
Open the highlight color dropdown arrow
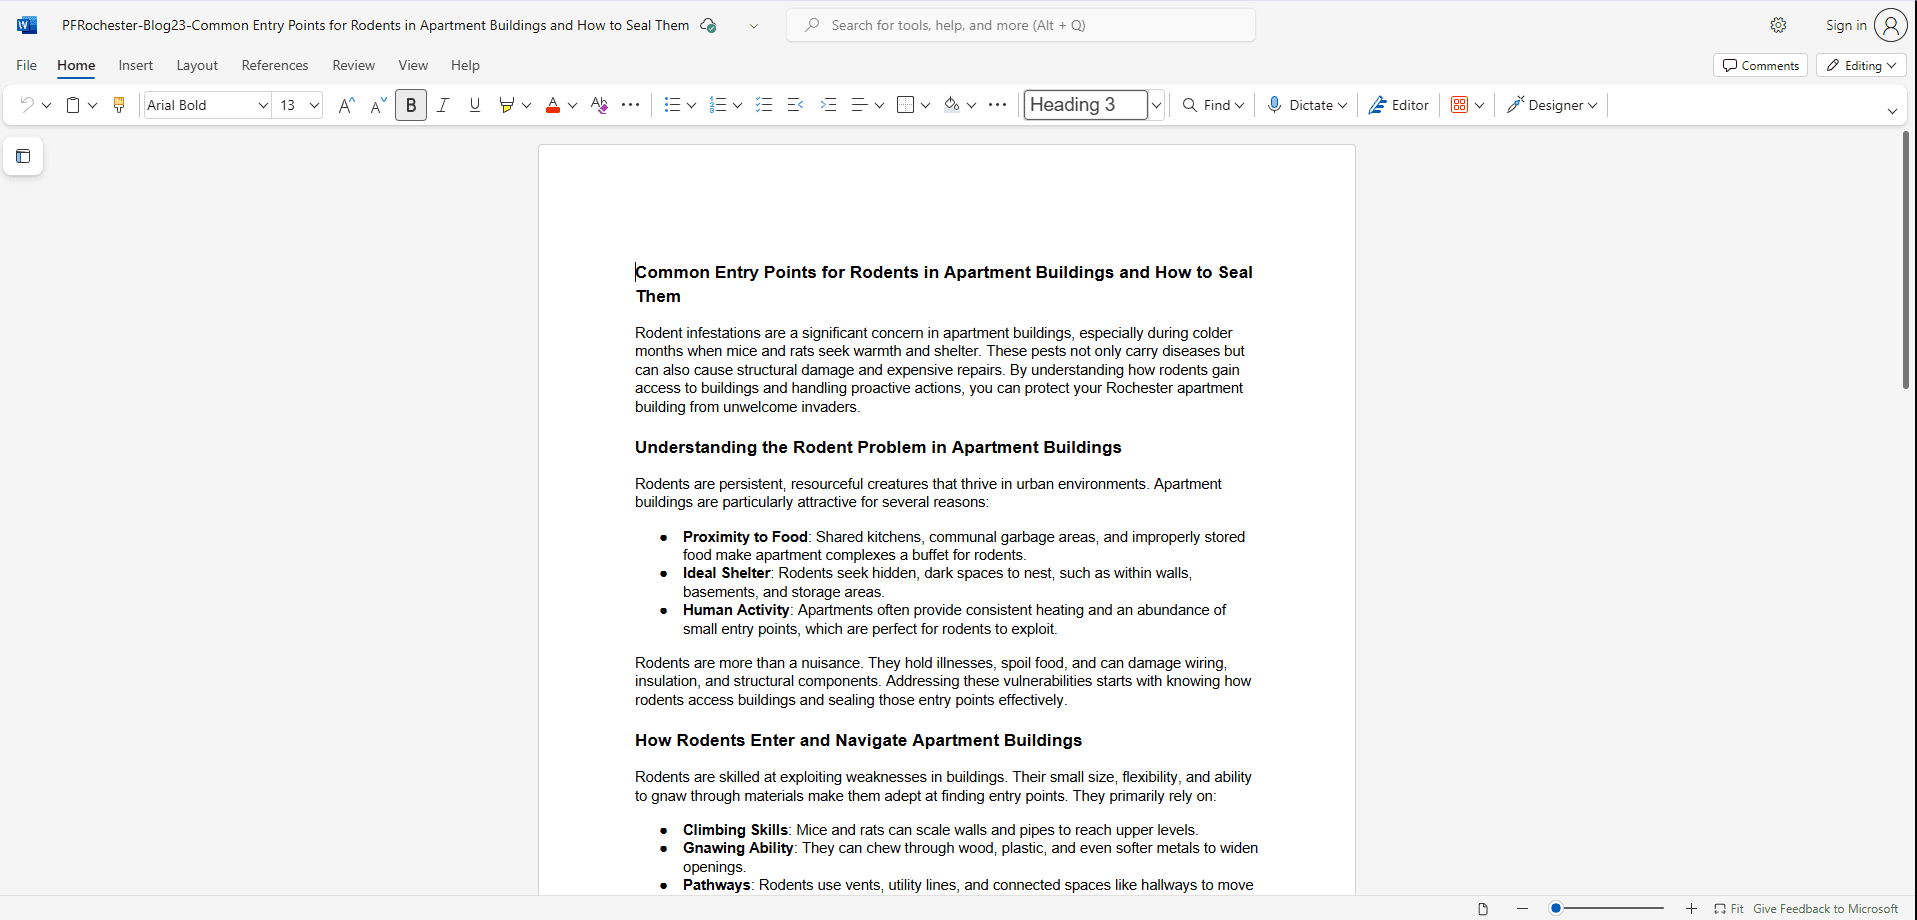526,105
